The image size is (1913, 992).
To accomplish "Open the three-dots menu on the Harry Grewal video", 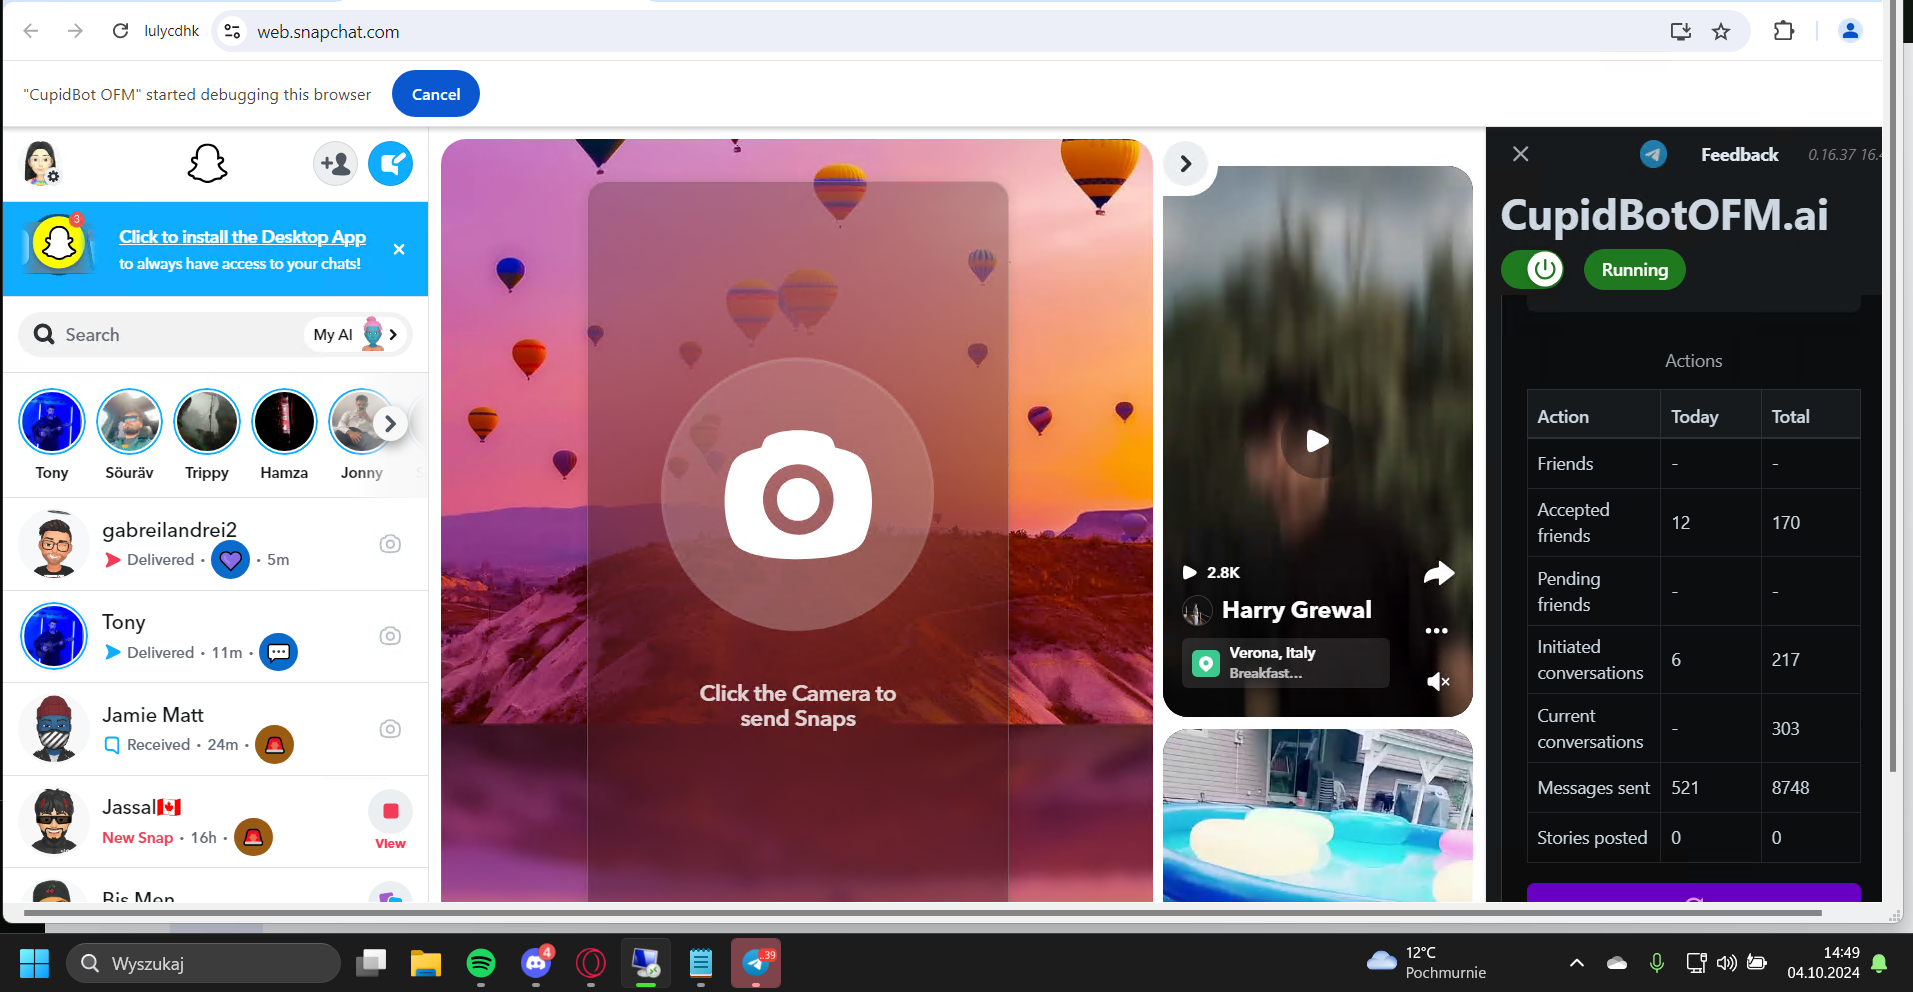I will pos(1437,631).
